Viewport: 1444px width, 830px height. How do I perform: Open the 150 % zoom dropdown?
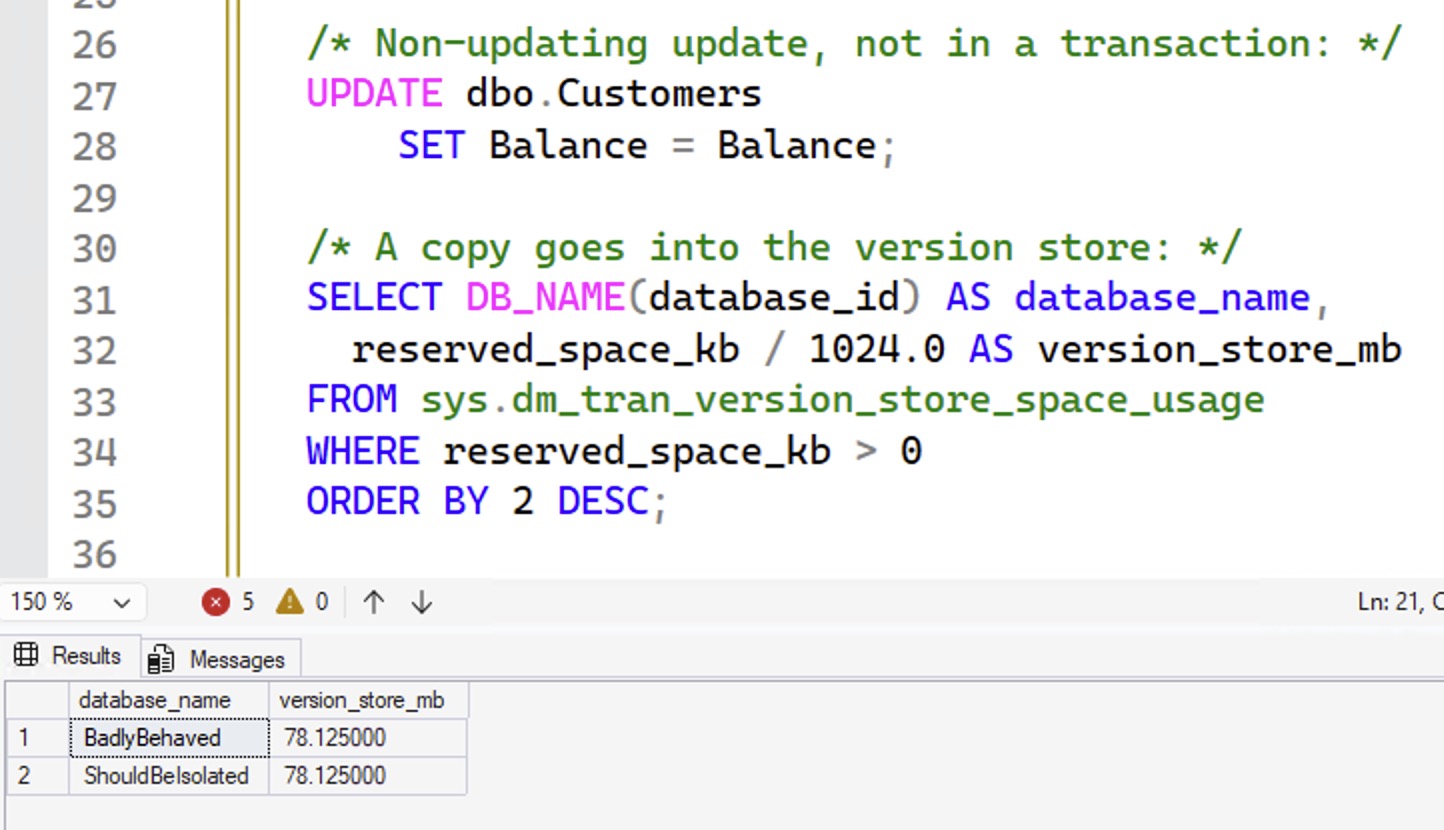click(122, 603)
